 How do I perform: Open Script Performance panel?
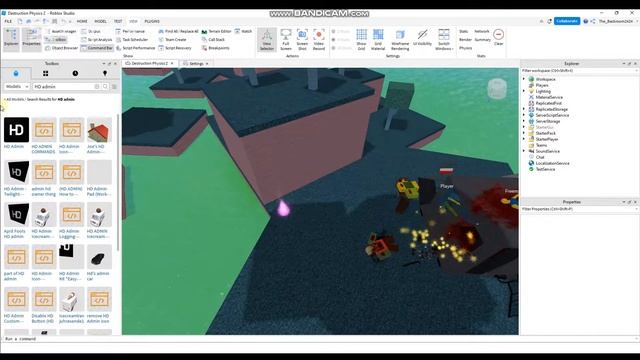(136, 48)
